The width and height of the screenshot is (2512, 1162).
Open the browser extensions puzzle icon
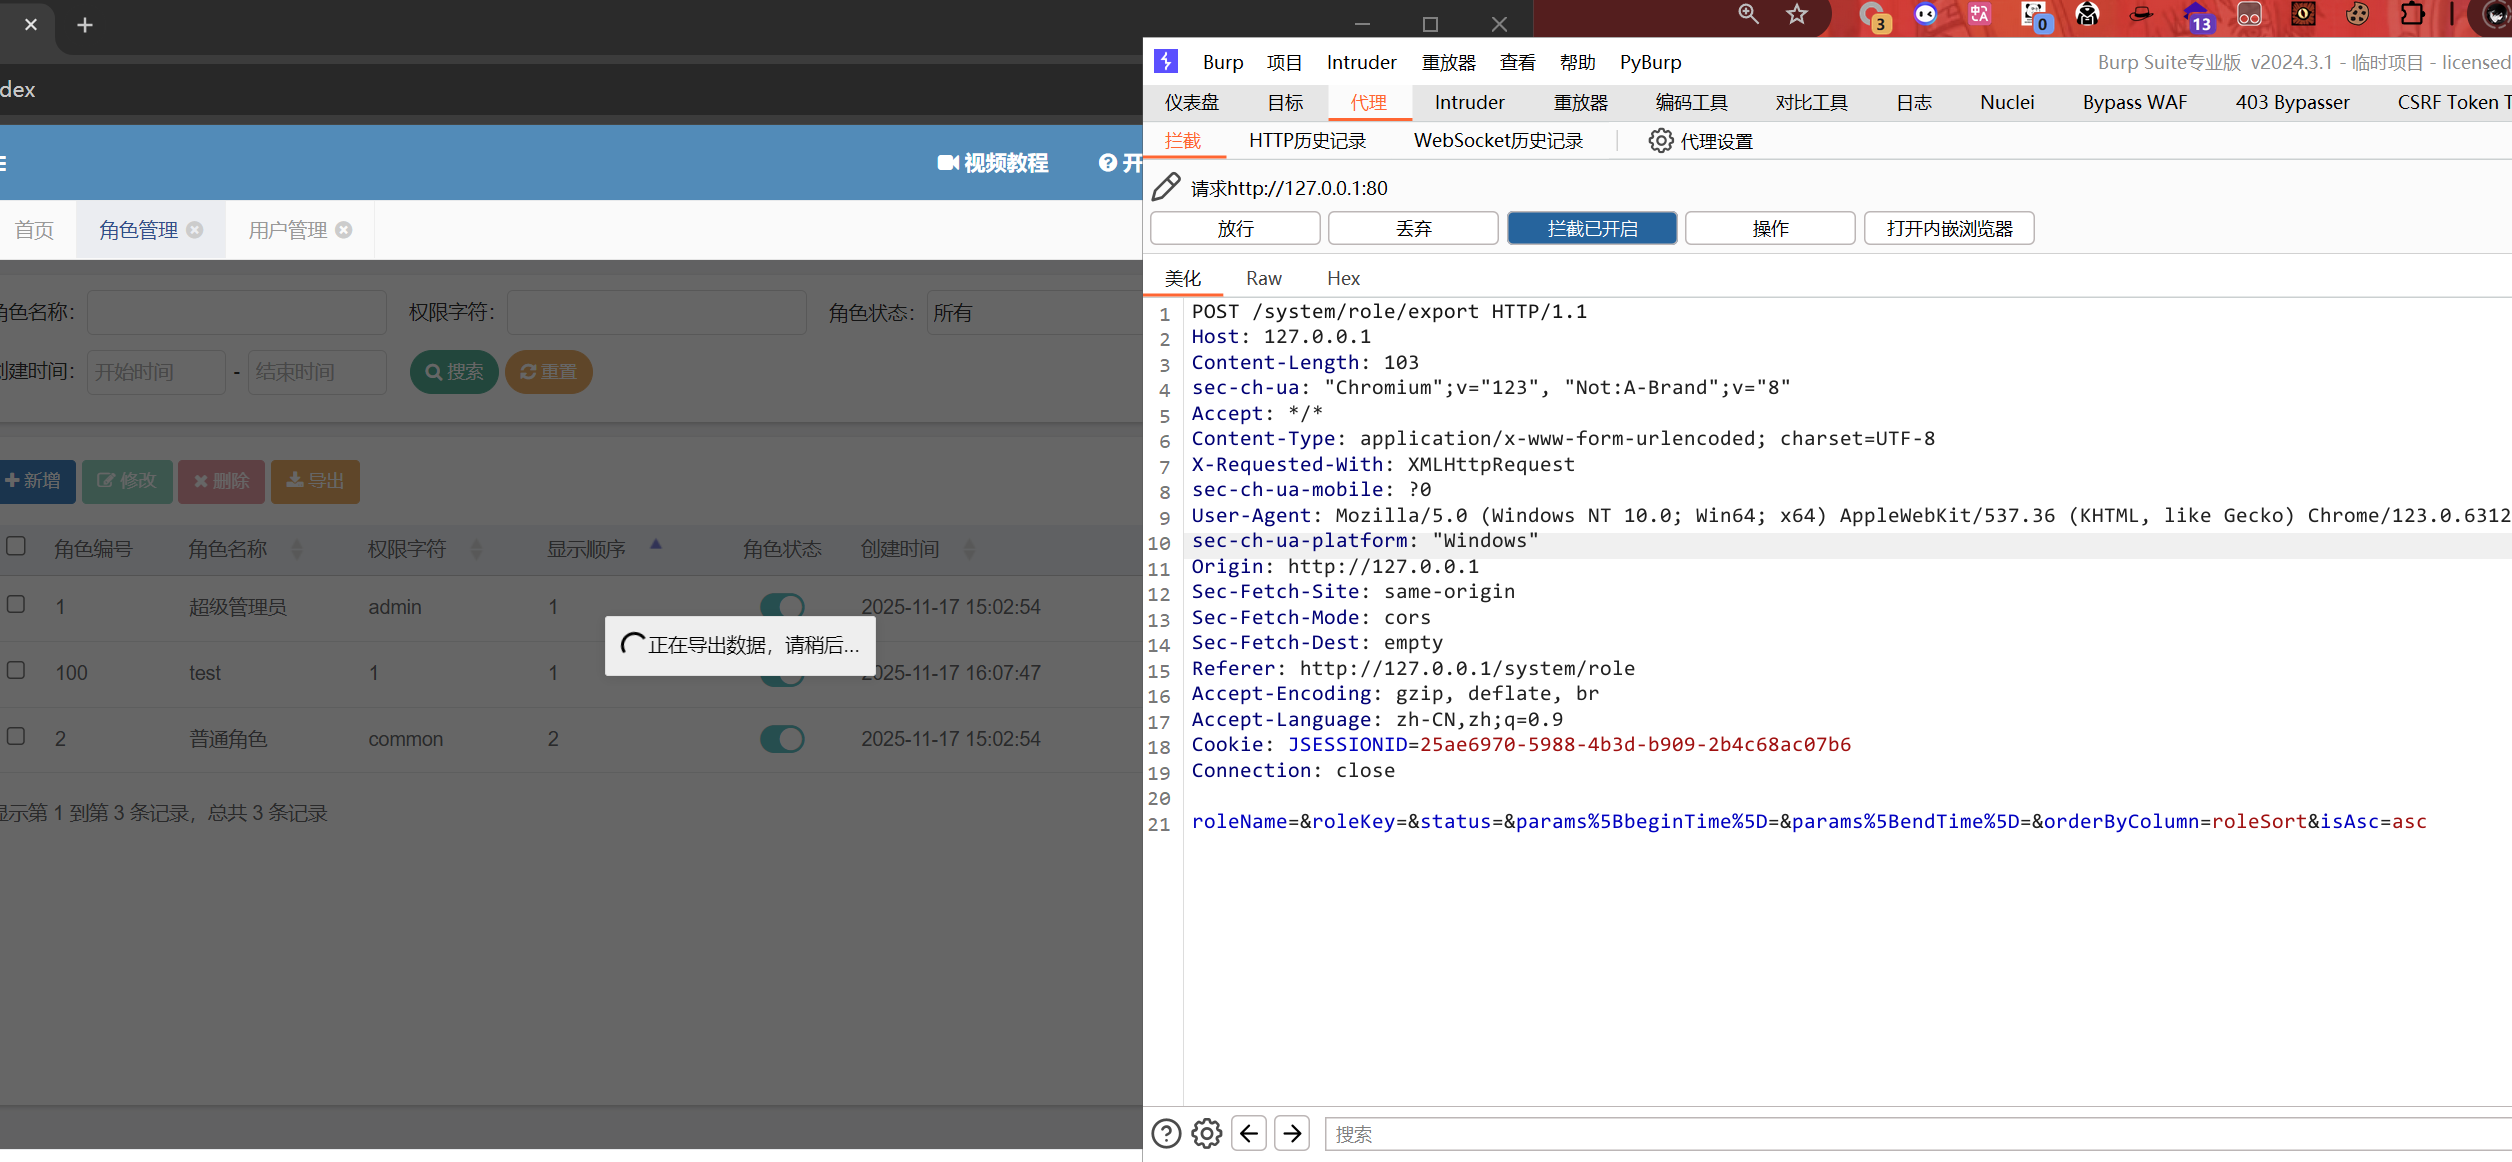click(2412, 14)
